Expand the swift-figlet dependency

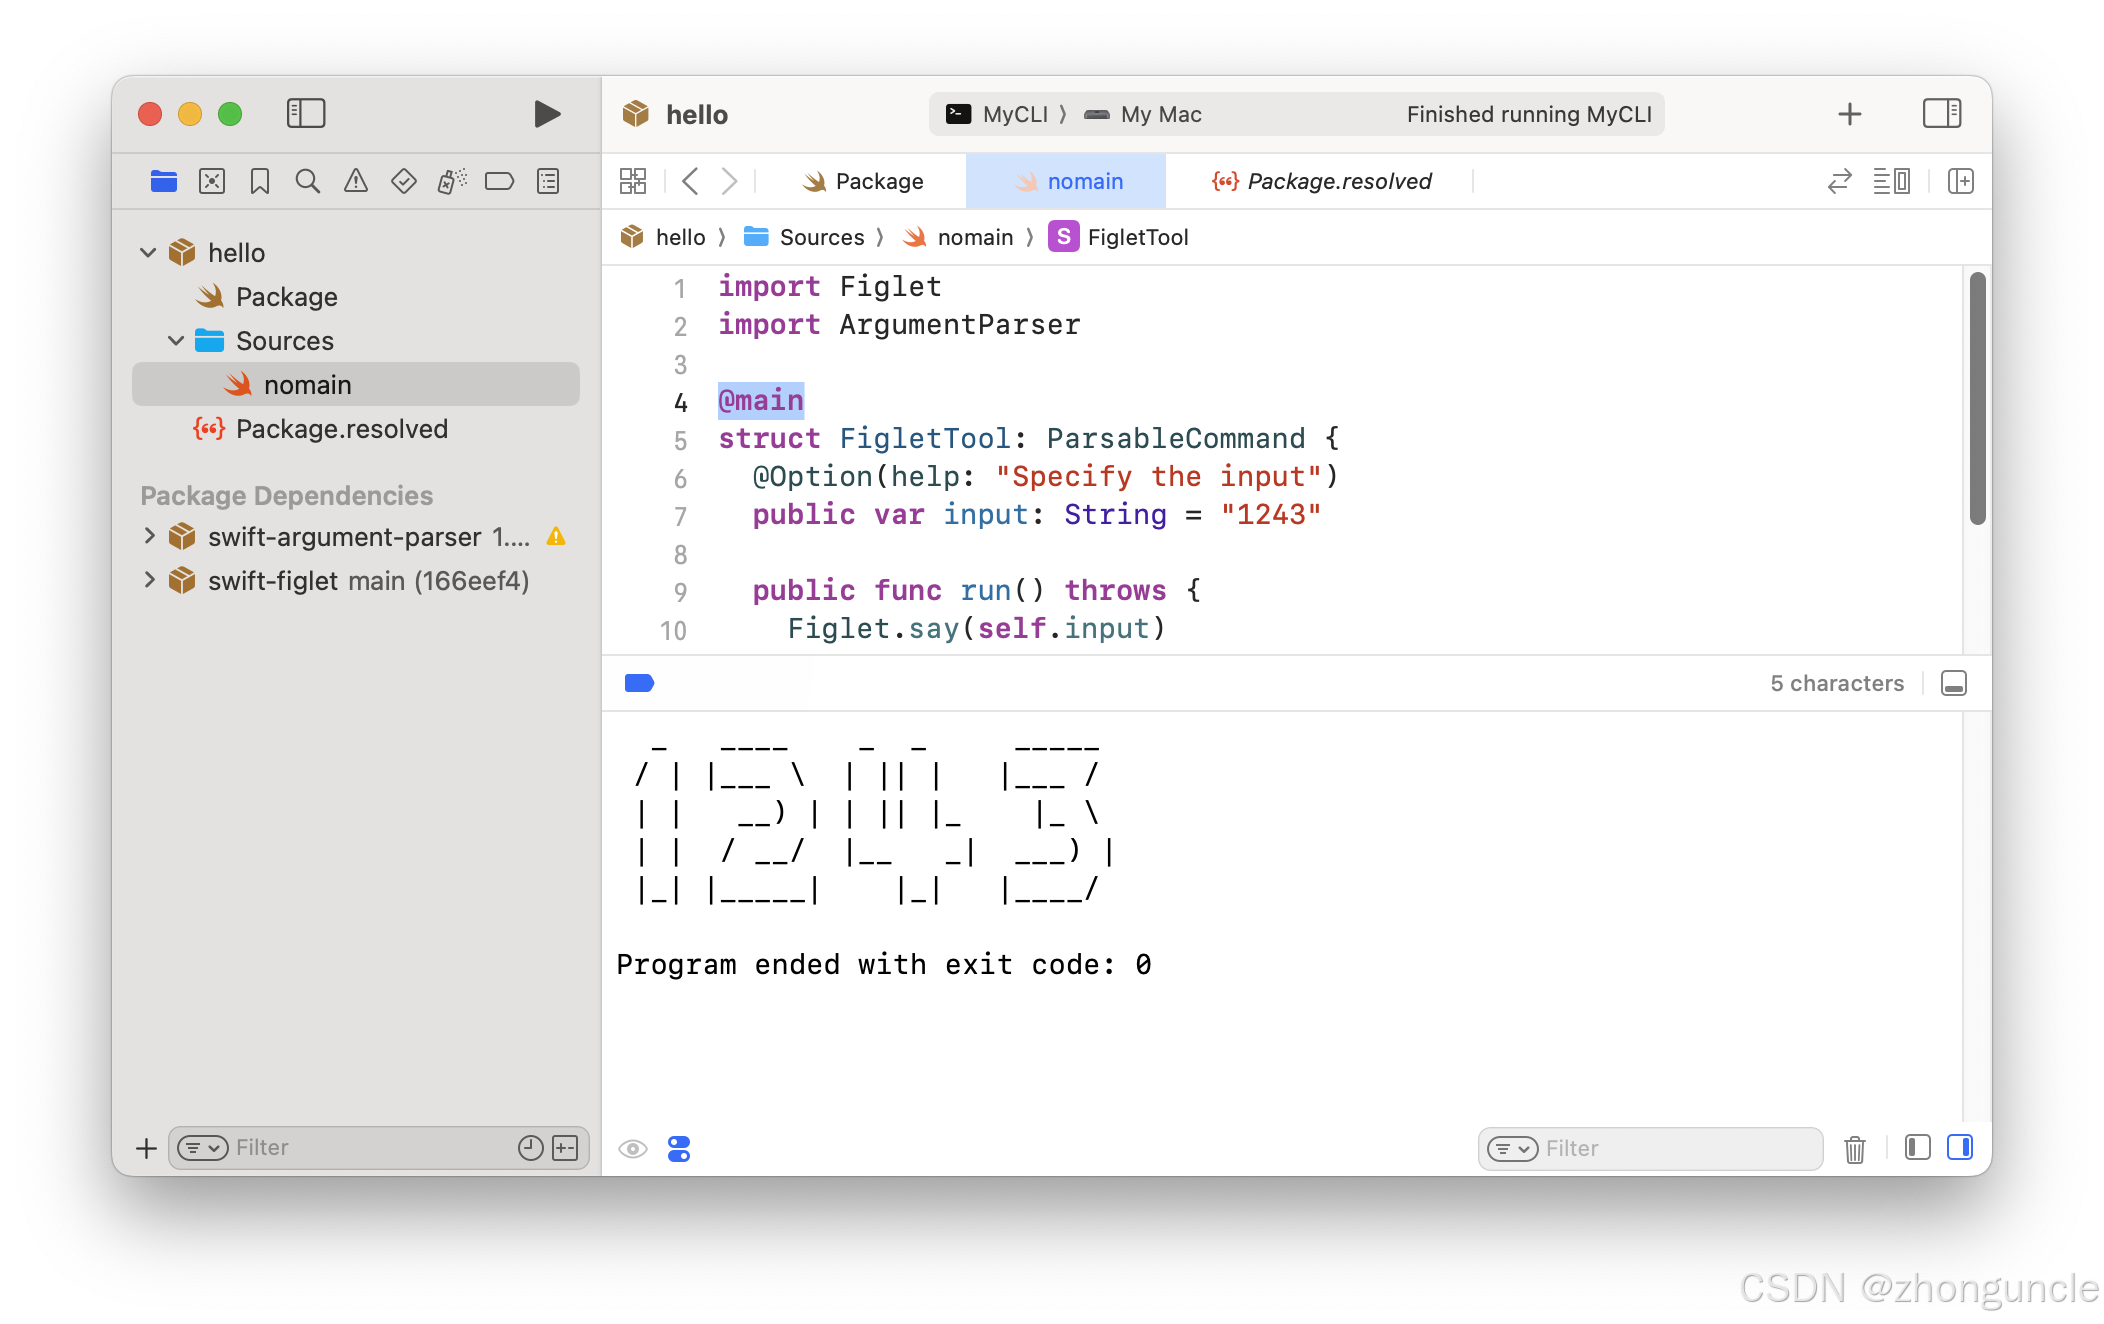pos(150,580)
